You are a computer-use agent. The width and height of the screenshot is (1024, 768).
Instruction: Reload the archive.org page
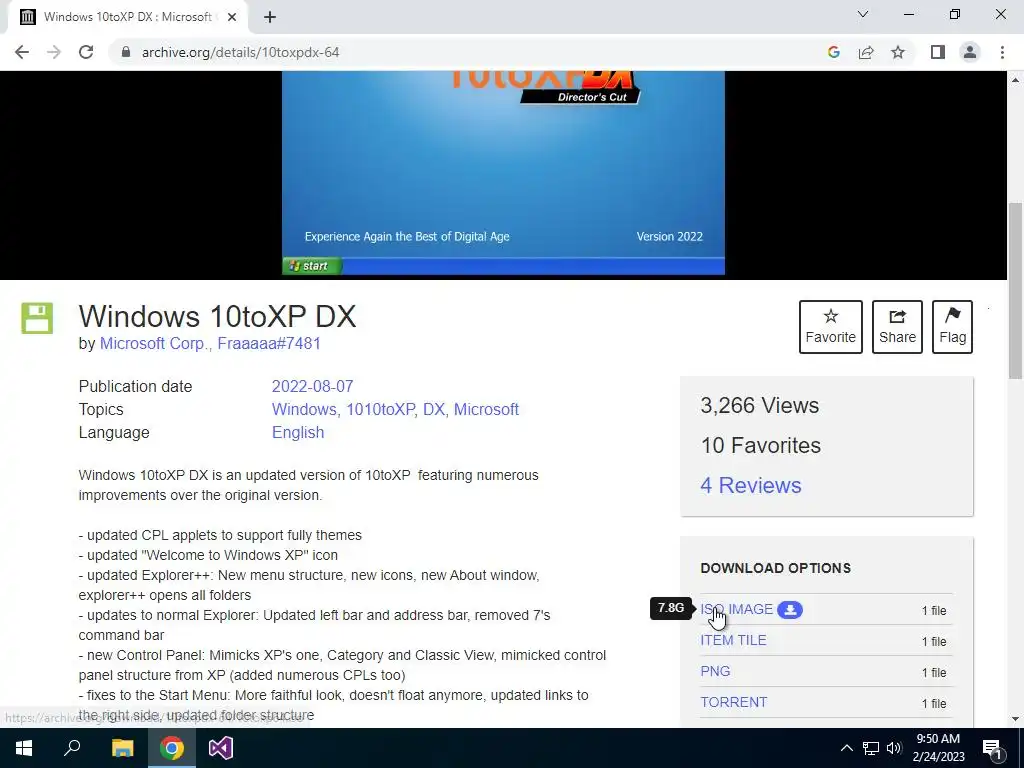pyautogui.click(x=86, y=52)
